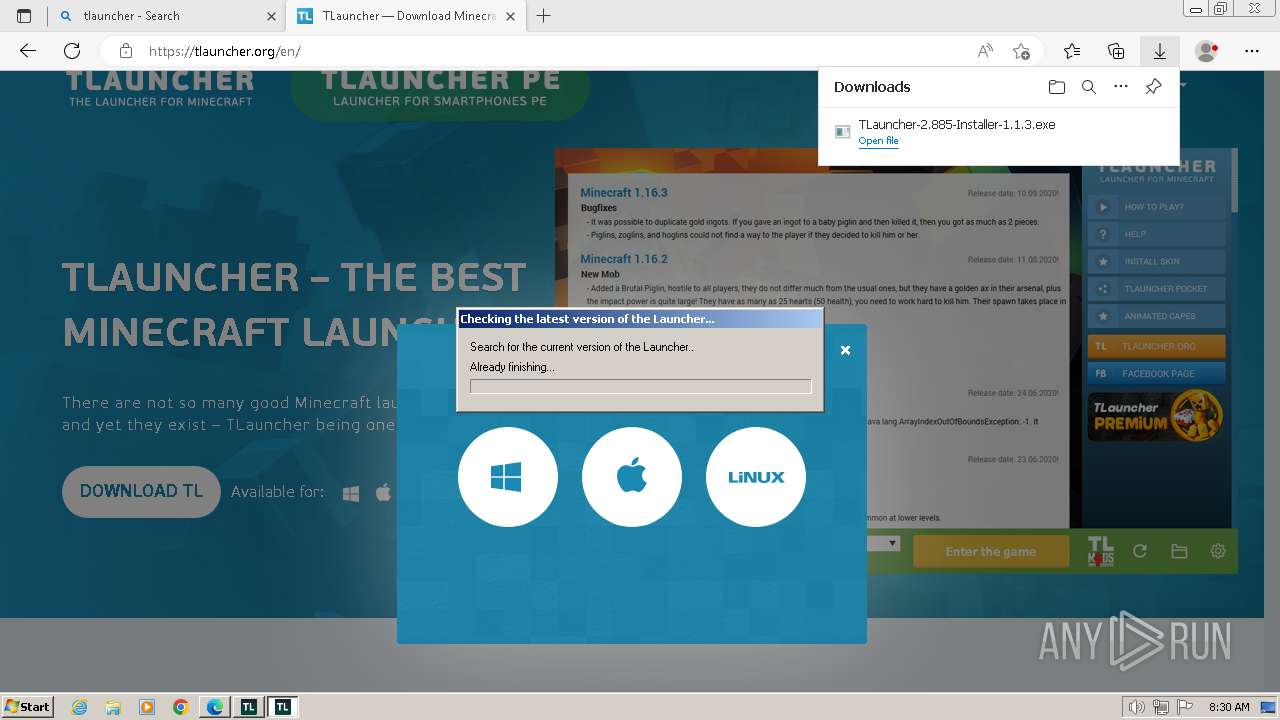Open the Favorites list button
The height and width of the screenshot is (720, 1280).
coord(1072,51)
